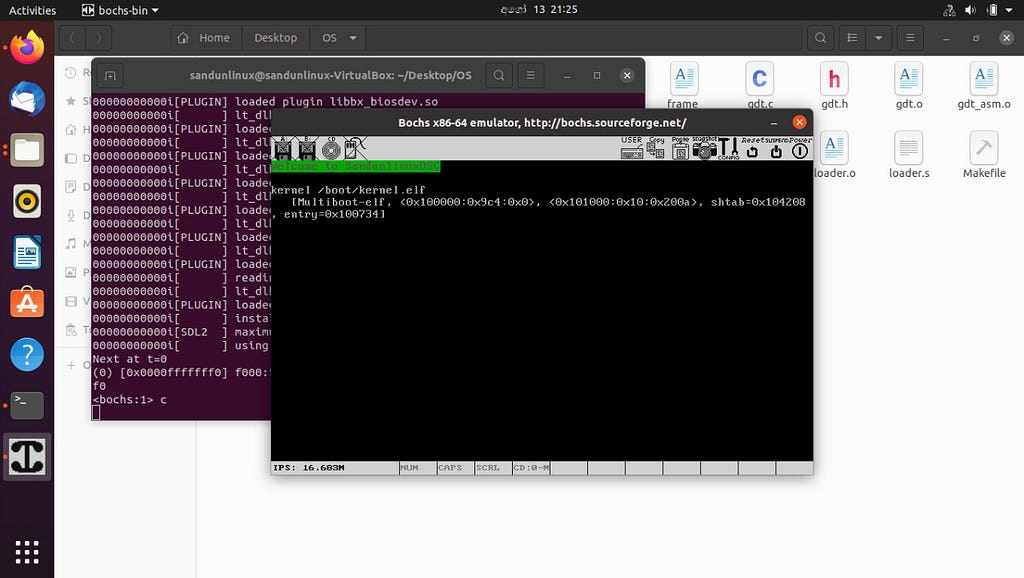Open Help from the dock

pos(27,354)
